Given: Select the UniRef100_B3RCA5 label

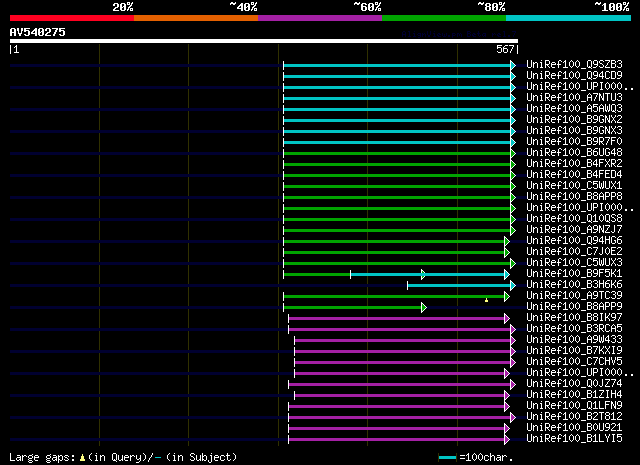Looking at the screenshot, I should coord(574,329).
